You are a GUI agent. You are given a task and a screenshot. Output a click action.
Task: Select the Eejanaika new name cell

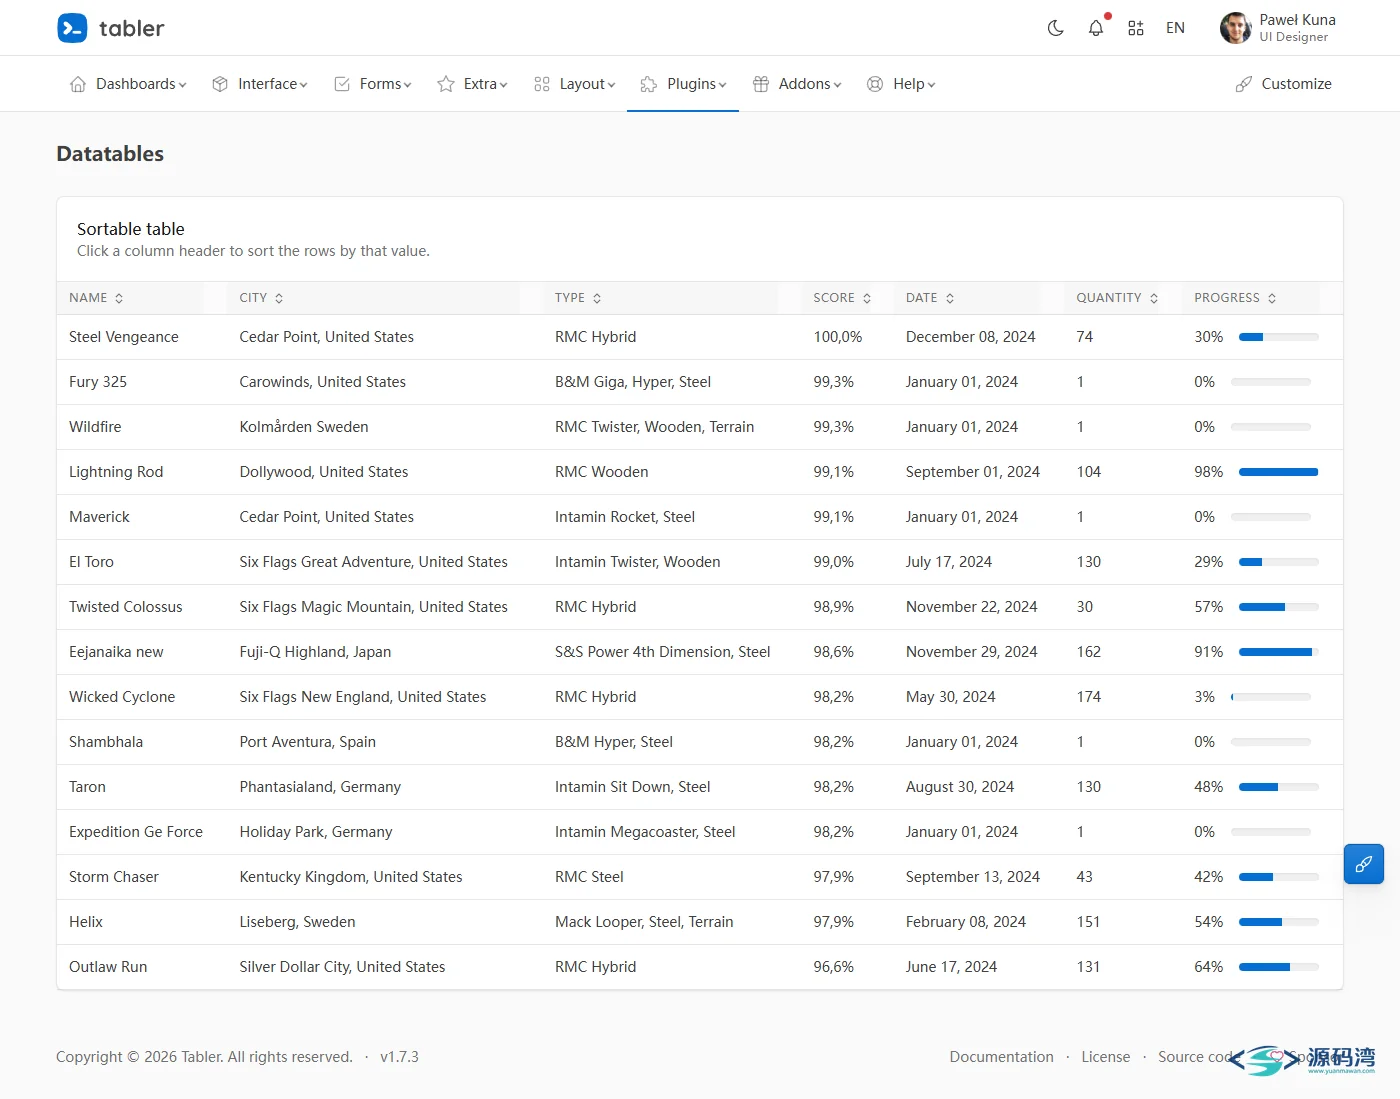116,652
